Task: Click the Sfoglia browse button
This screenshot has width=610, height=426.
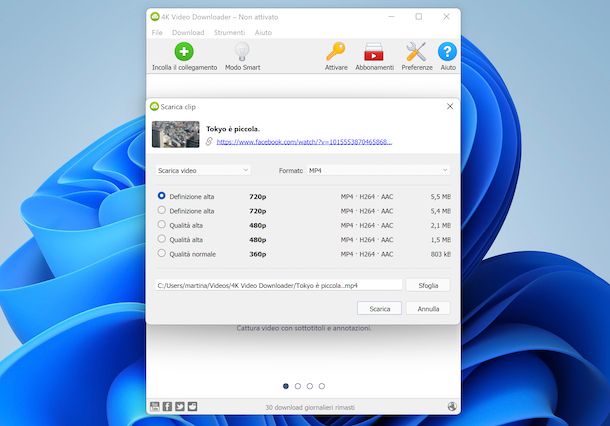Action: [427, 285]
